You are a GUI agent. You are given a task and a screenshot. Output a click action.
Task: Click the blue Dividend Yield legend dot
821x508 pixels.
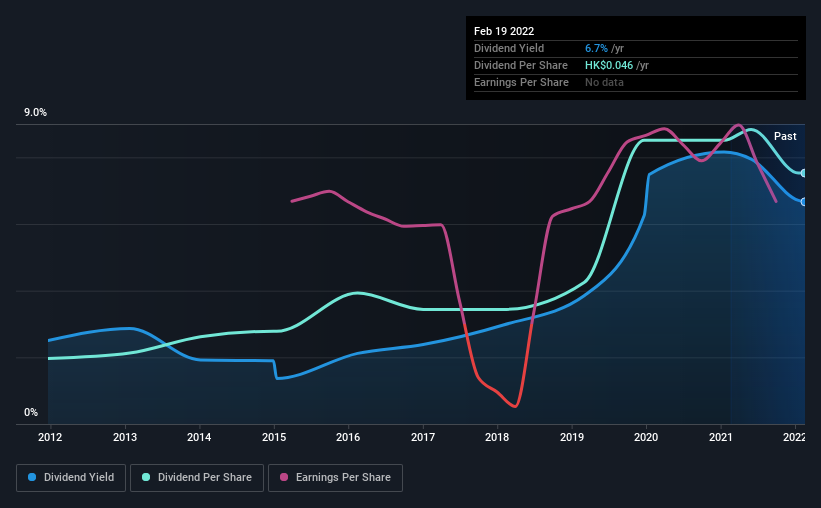32,477
